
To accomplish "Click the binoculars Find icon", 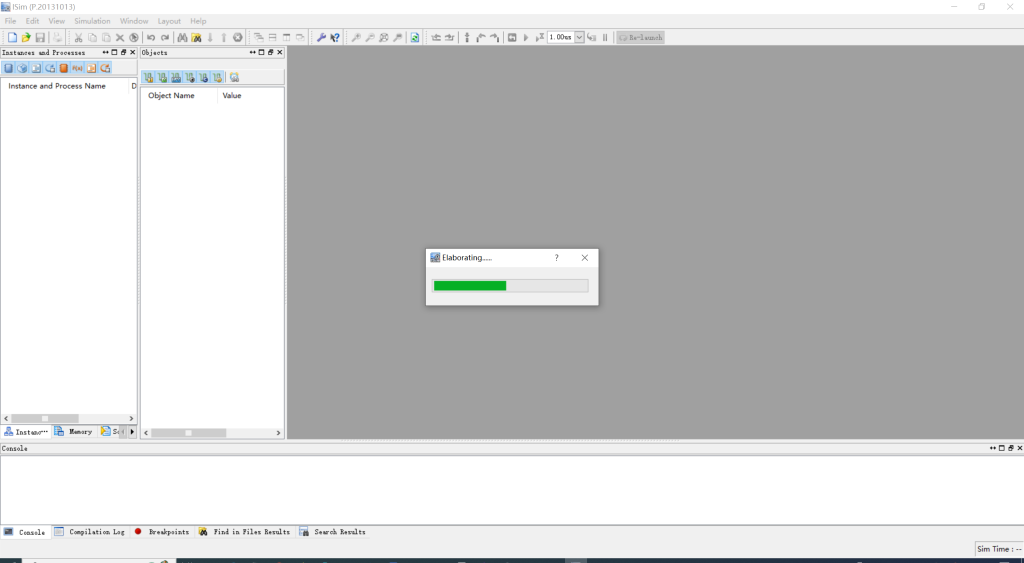I will [183, 38].
